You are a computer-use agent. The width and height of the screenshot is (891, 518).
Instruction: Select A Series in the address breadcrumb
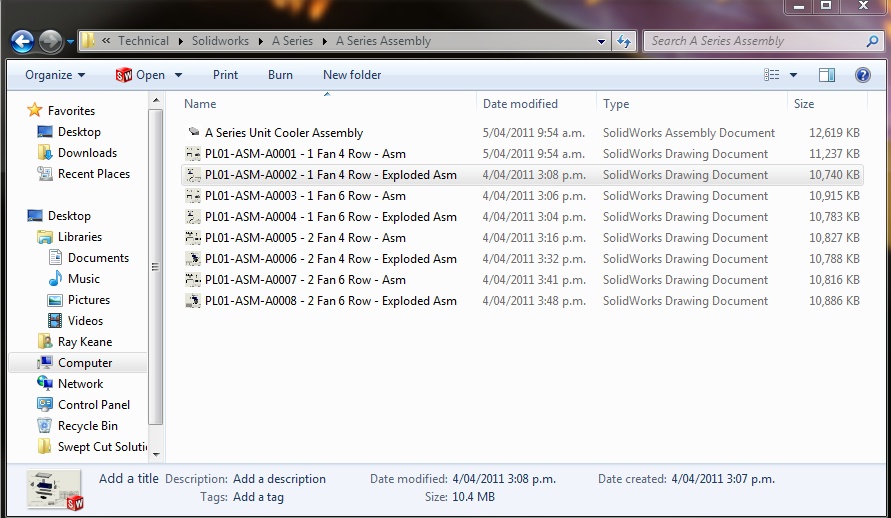click(x=292, y=41)
